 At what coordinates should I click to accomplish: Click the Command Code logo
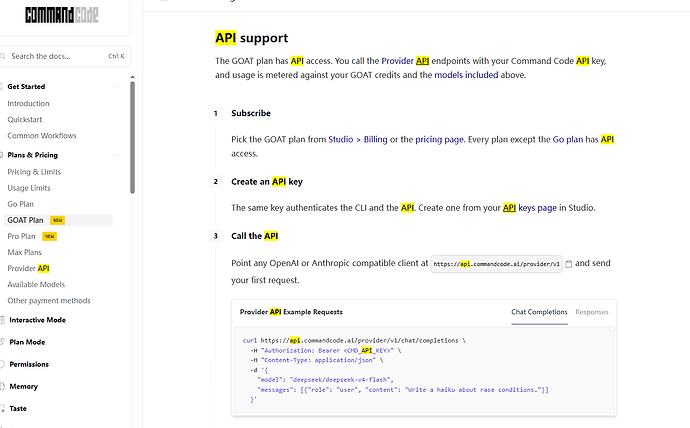coord(62,15)
